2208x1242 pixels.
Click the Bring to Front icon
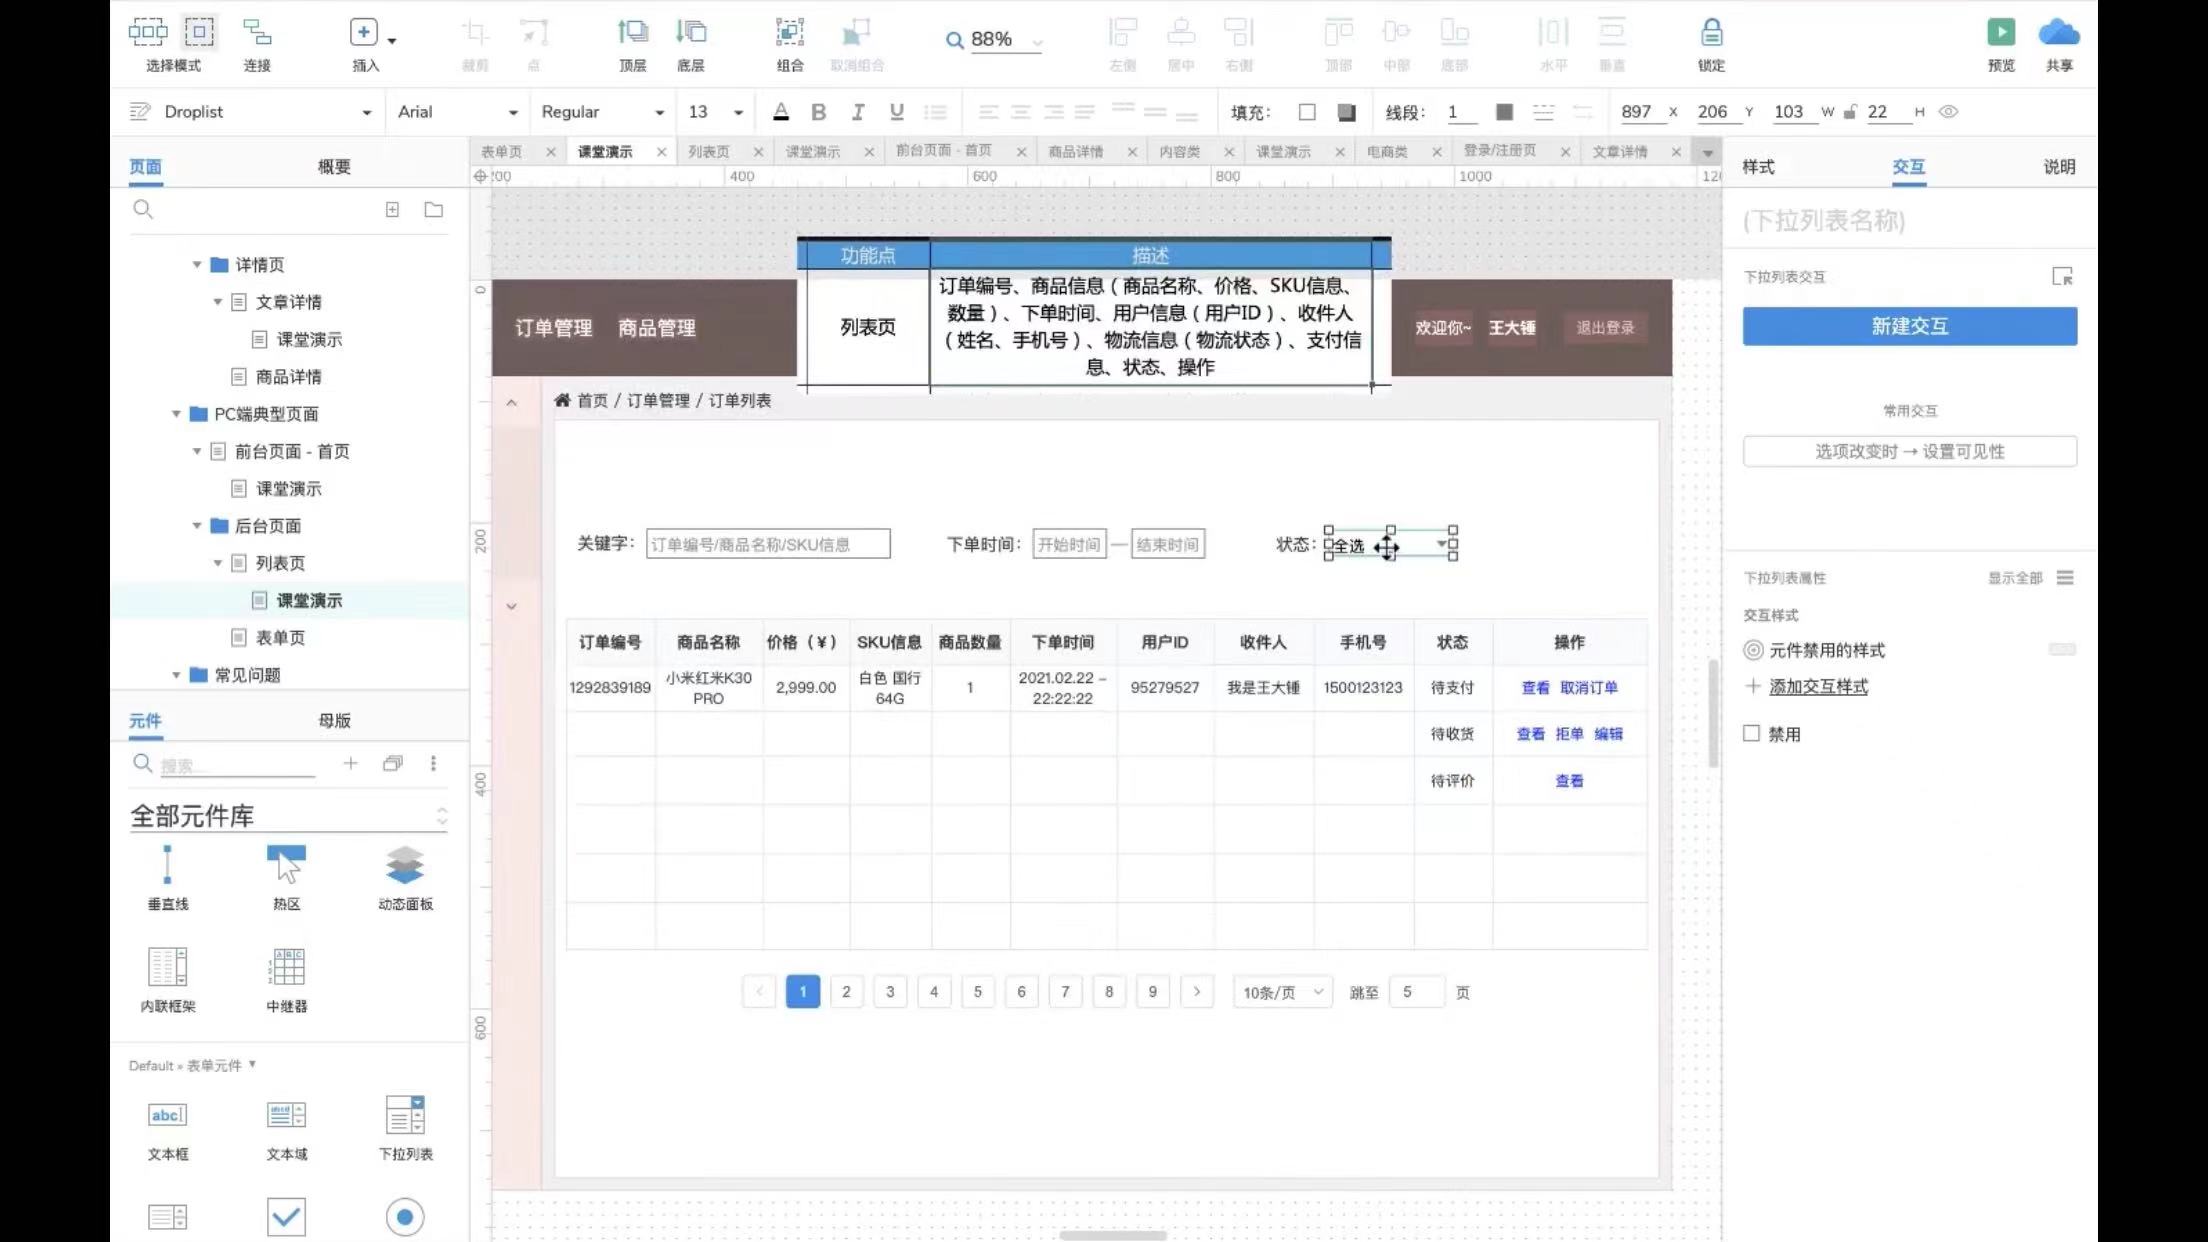click(632, 33)
